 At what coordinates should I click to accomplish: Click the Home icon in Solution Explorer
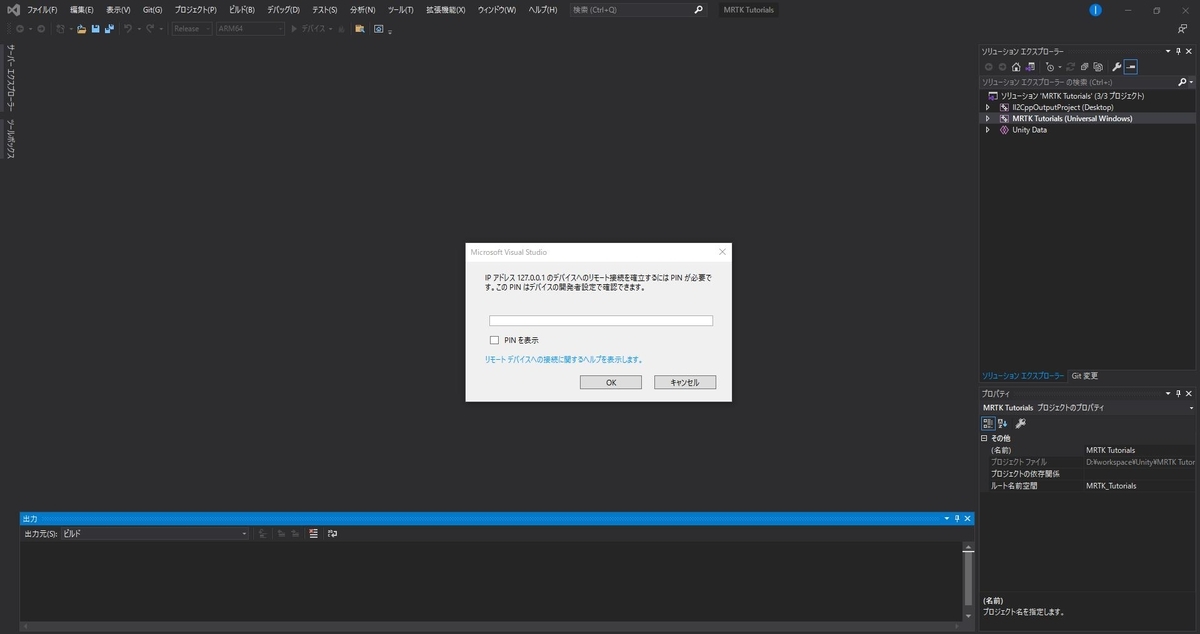[x=1016, y=67]
